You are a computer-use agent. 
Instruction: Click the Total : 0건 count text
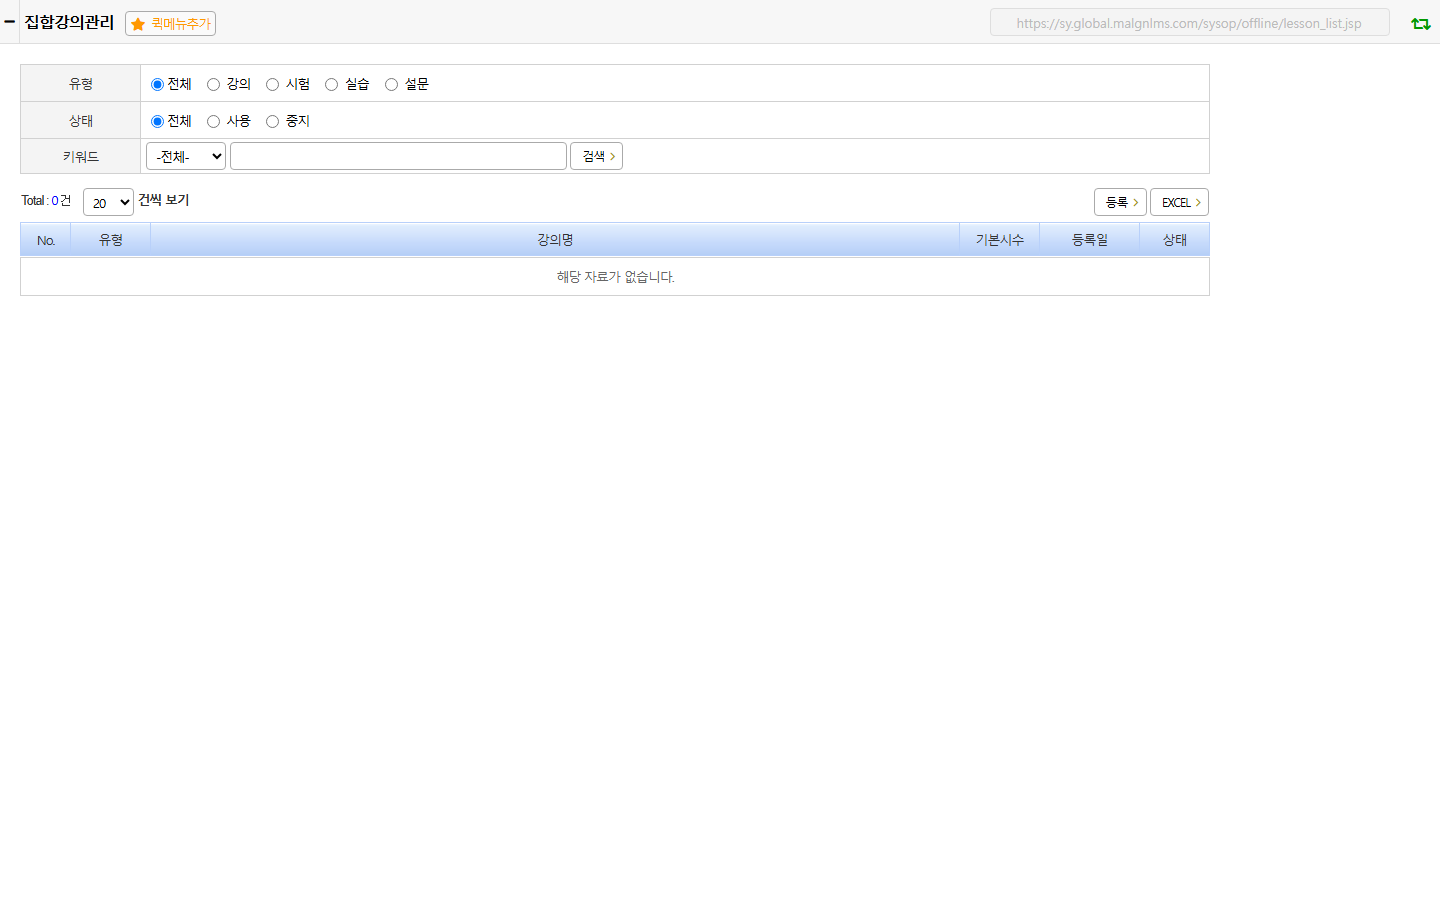coord(46,201)
